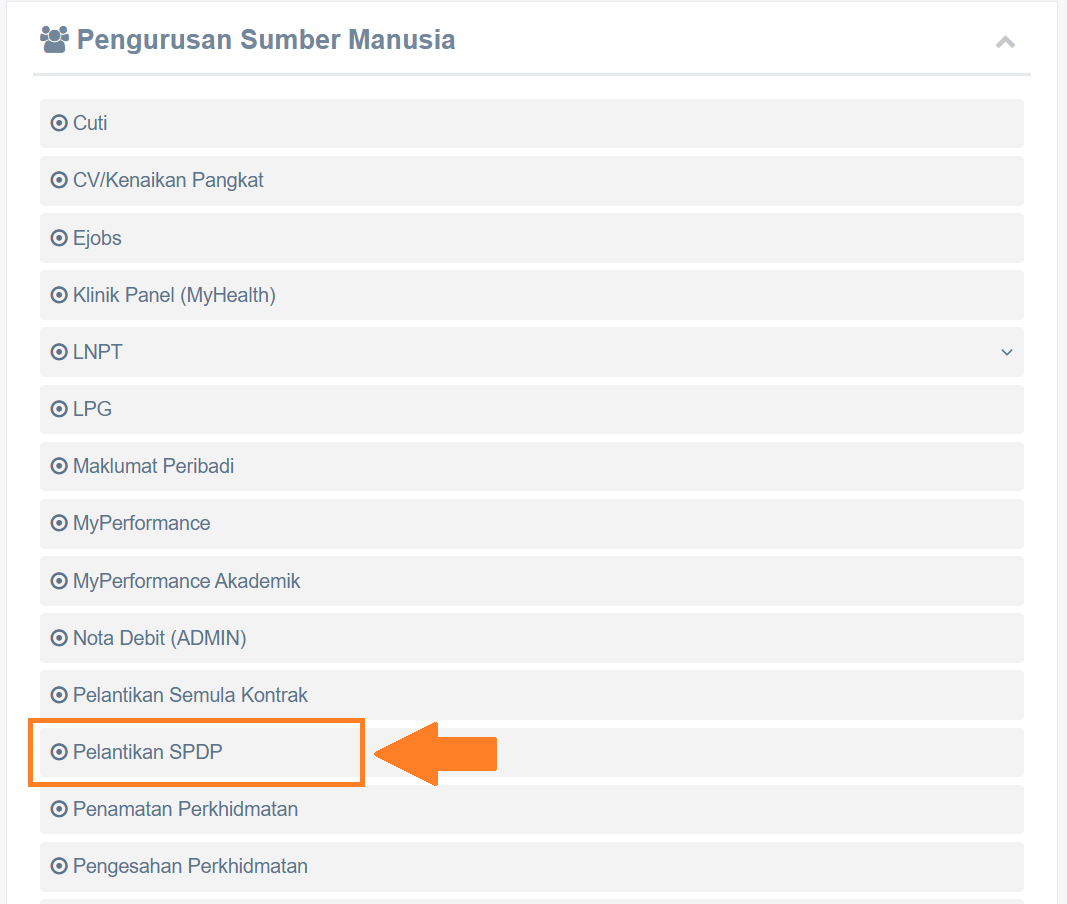Click the circle icon next to Cuti
Viewport: 1067px width, 904px height.
[x=59, y=123]
